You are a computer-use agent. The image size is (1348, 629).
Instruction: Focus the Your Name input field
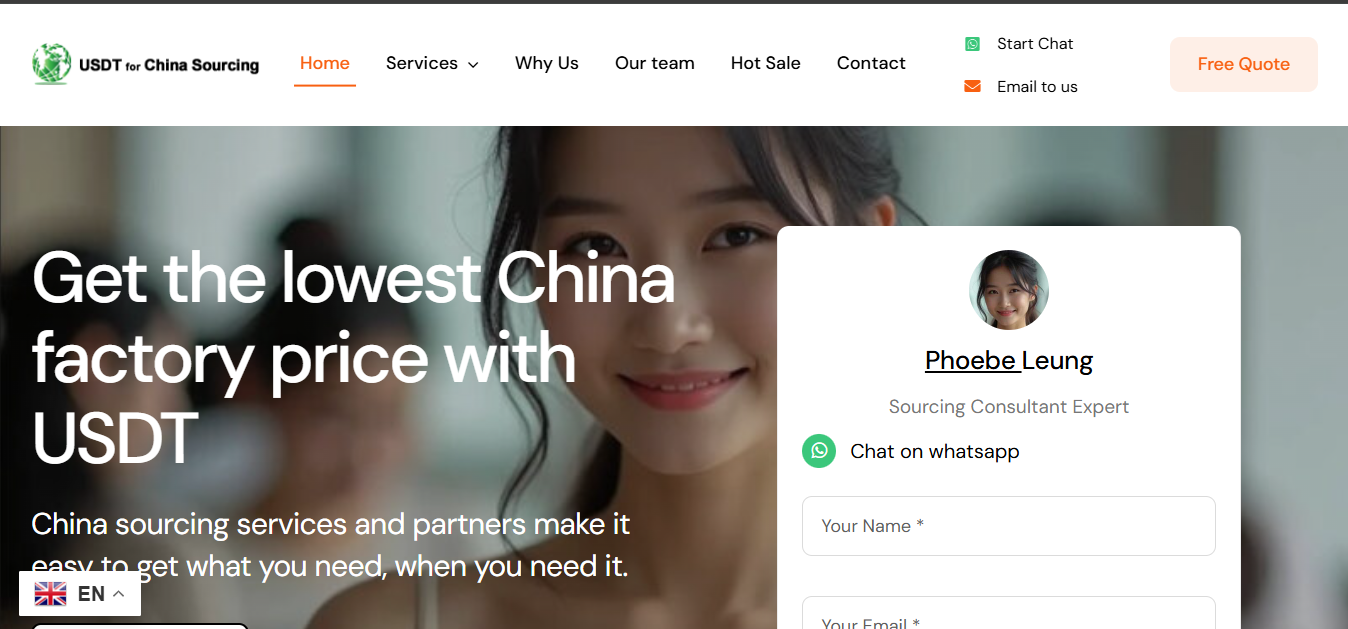click(x=1009, y=526)
